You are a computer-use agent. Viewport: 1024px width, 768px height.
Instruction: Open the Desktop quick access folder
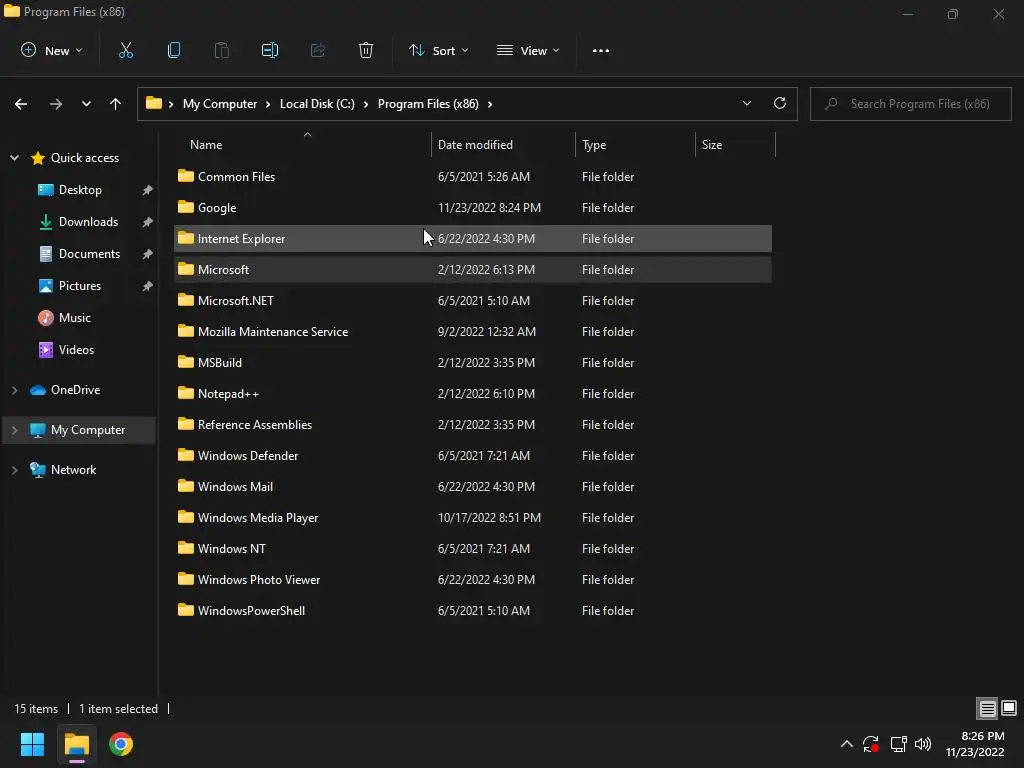pyautogui.click(x=80, y=190)
